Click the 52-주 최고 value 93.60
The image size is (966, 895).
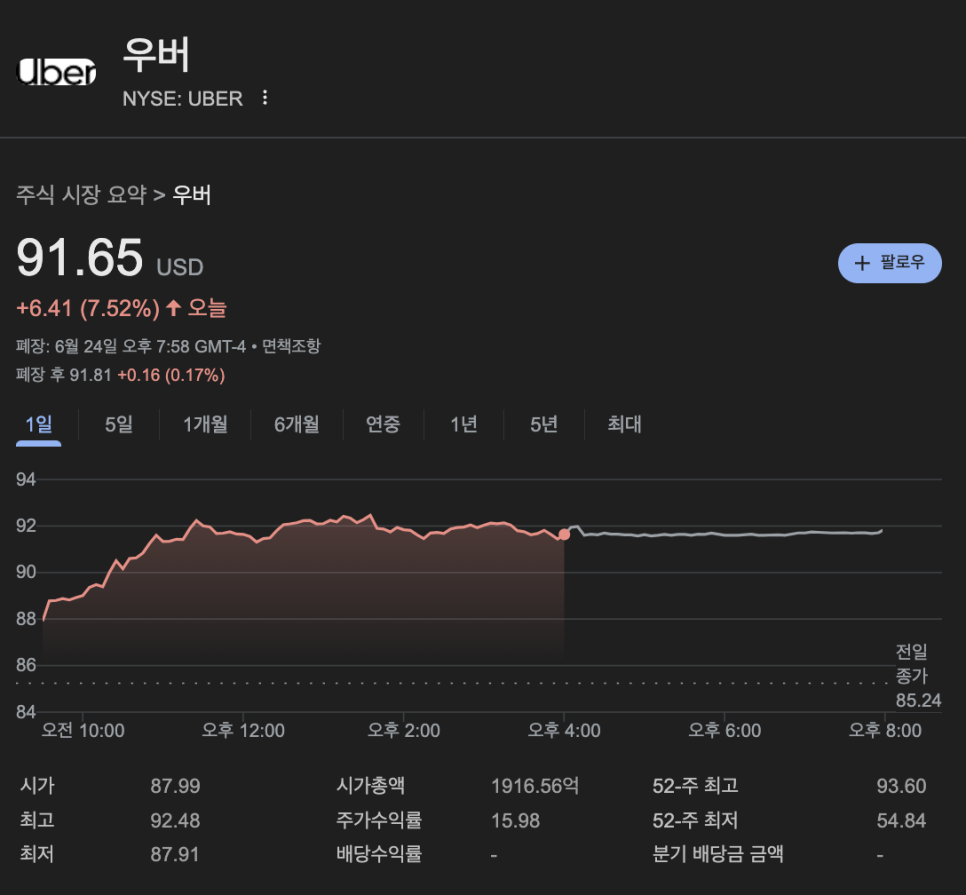(901, 786)
